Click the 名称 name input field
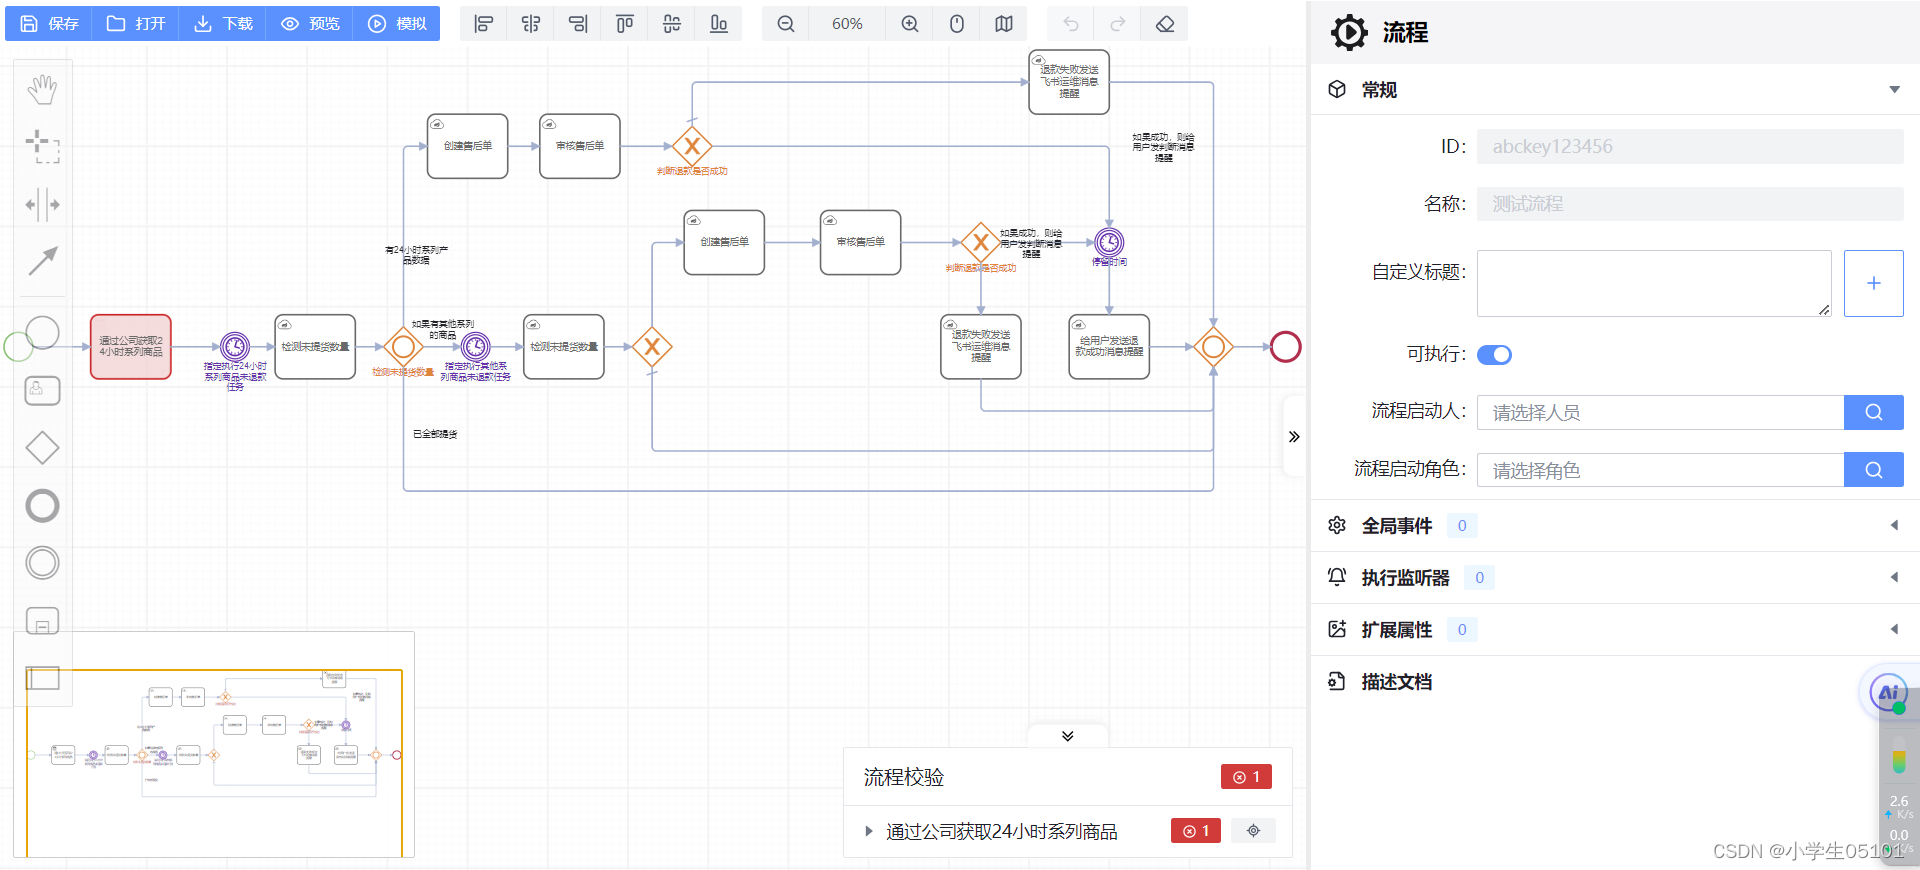The image size is (1920, 870). 1690,204
